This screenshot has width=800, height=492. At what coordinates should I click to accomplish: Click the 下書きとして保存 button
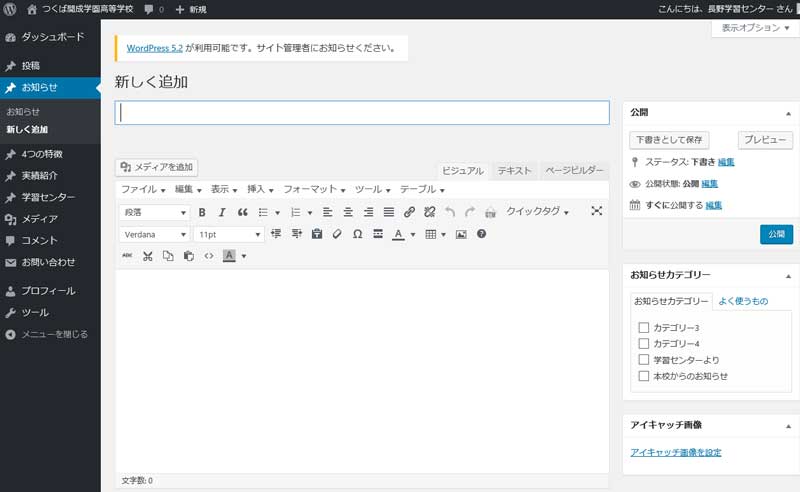pyautogui.click(x=669, y=139)
